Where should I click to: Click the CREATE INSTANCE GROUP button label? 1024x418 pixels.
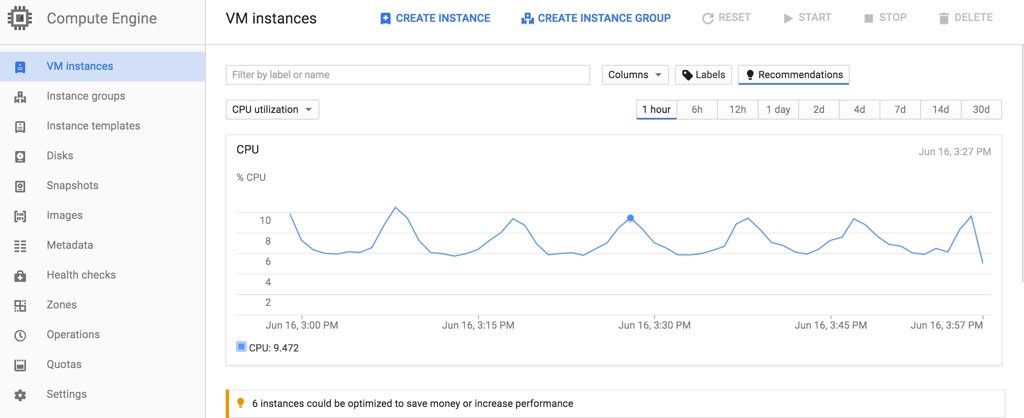pos(604,18)
